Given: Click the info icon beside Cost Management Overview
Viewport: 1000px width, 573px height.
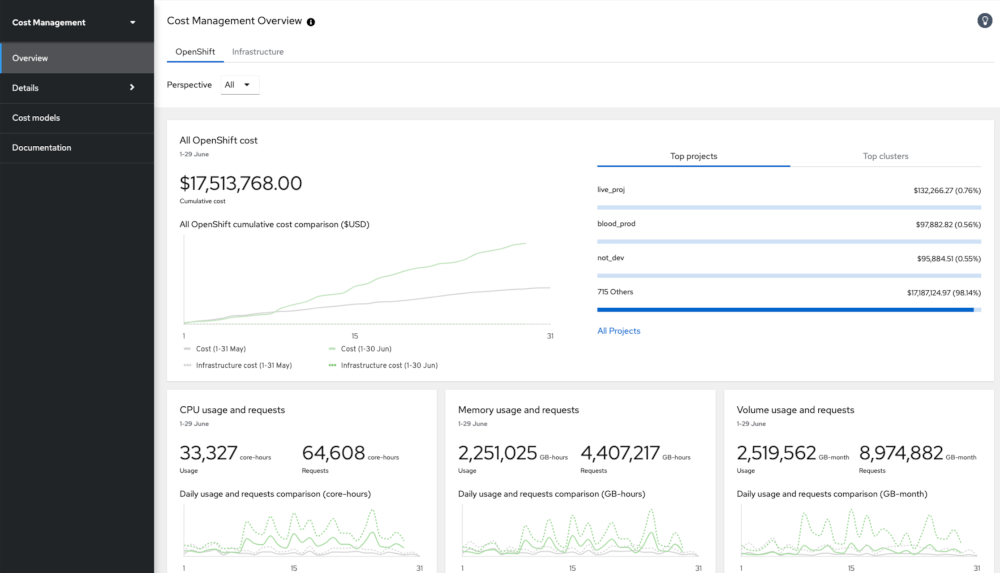Looking at the screenshot, I should click(x=311, y=22).
